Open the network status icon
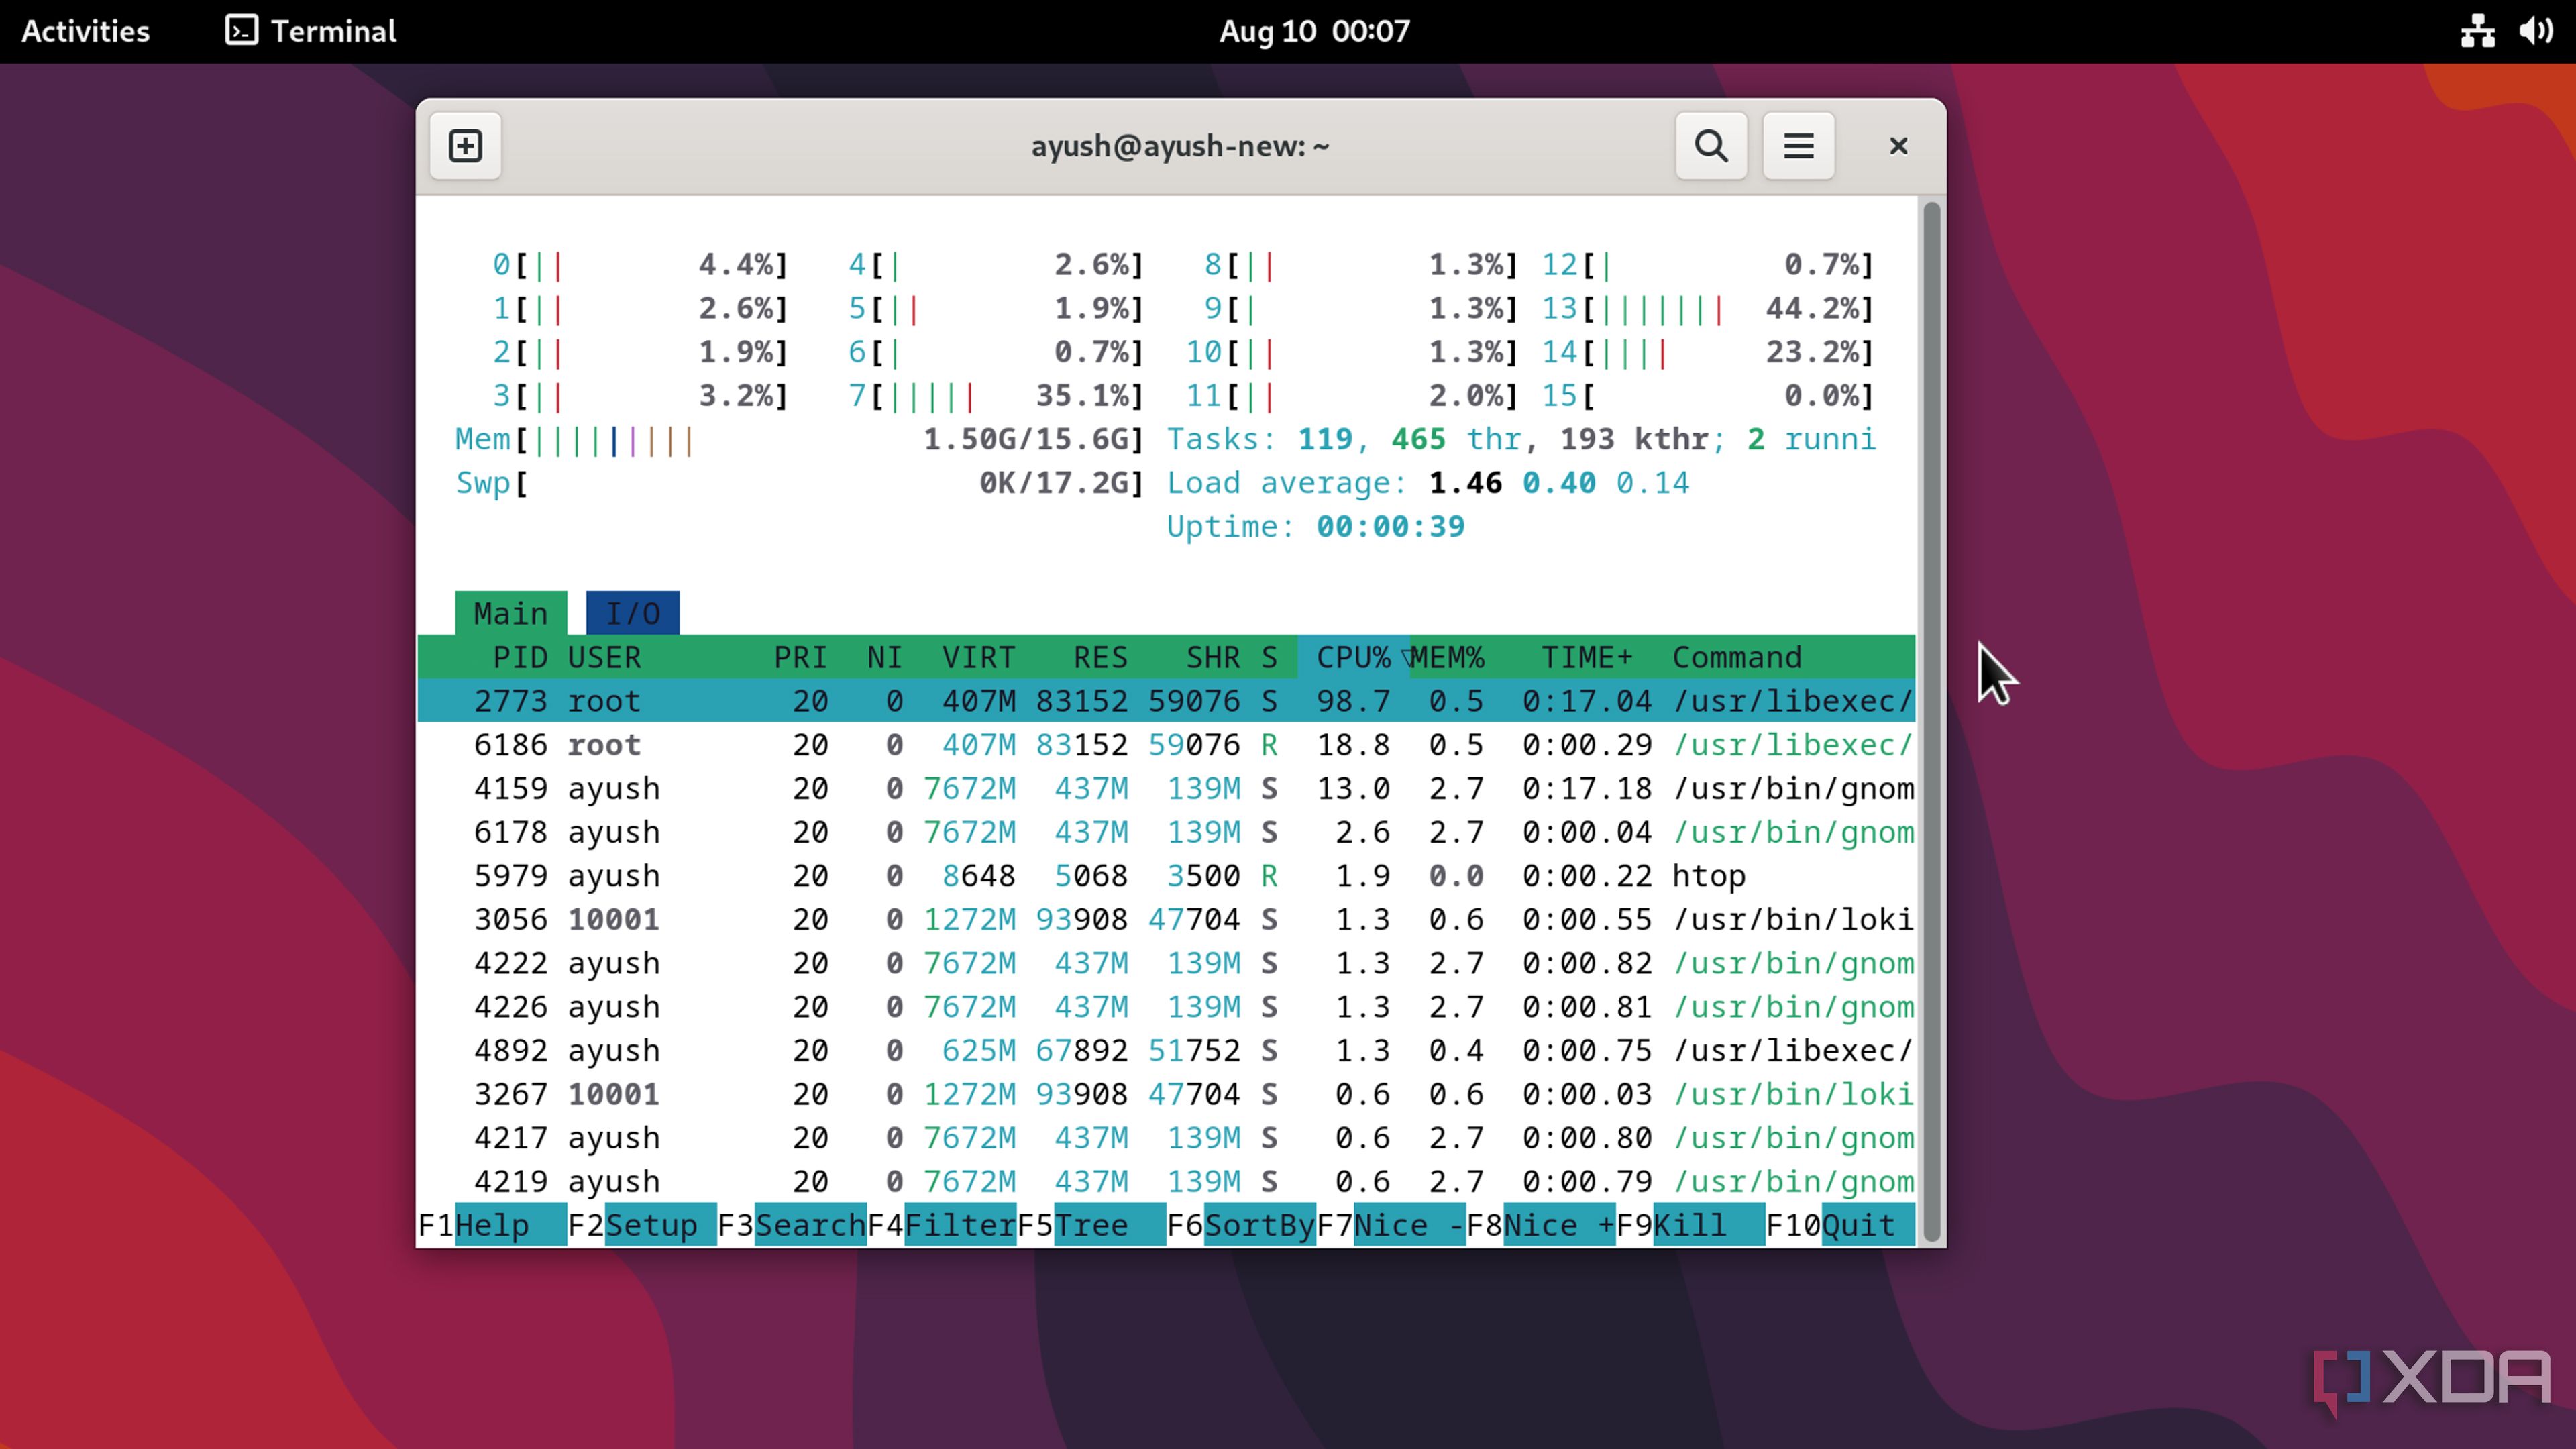 pos(2477,31)
